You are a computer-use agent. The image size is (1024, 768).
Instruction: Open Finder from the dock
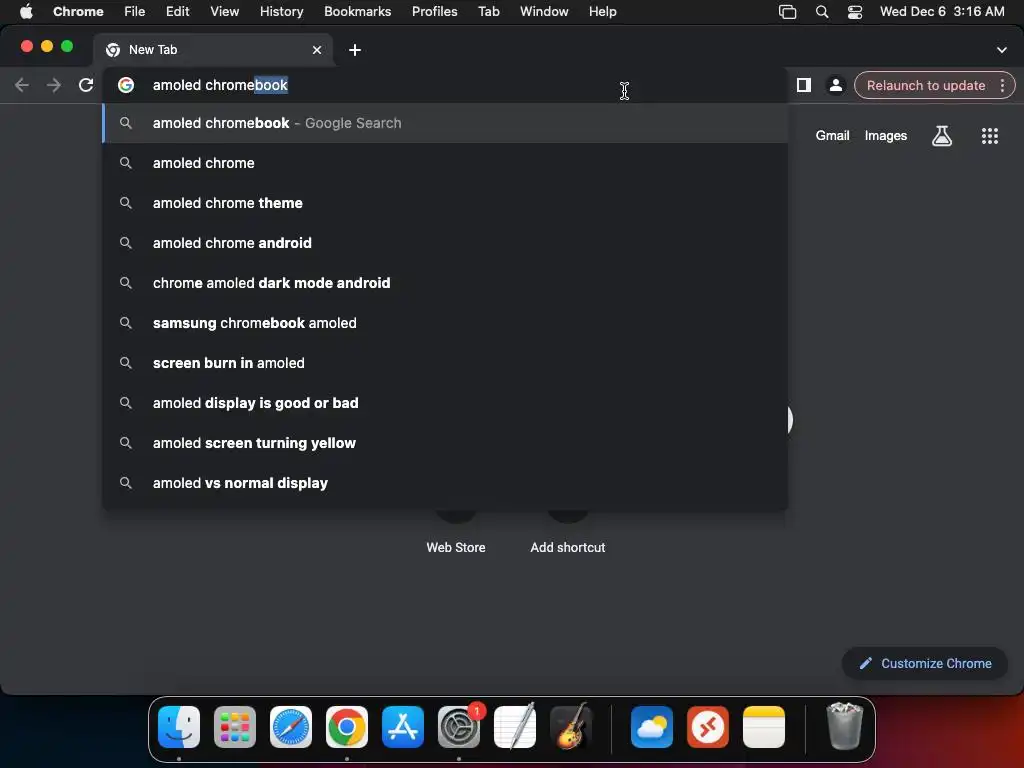click(179, 727)
